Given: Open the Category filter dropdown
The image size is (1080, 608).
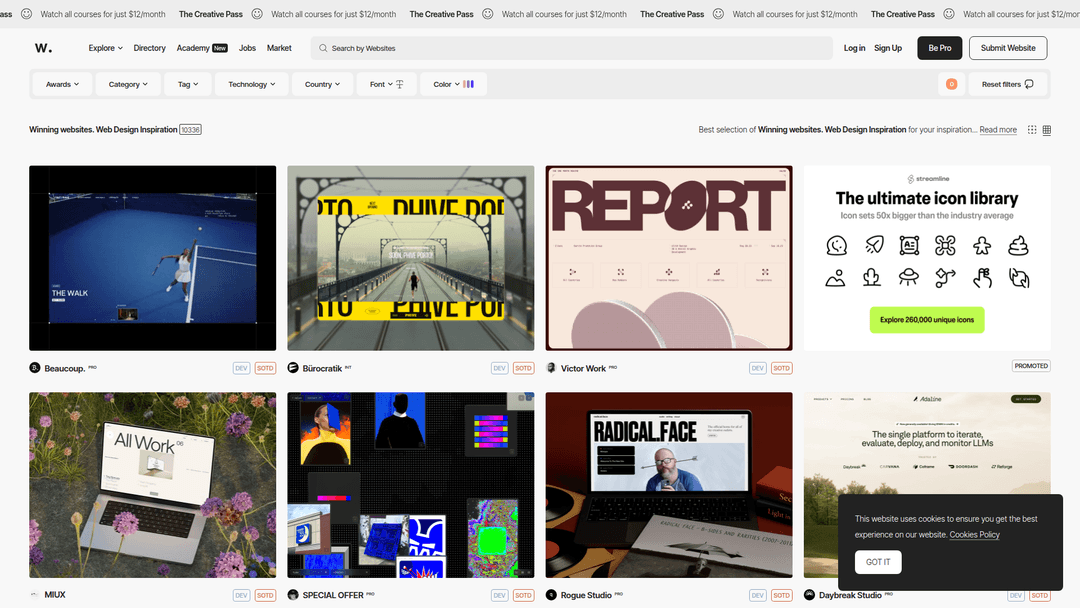Looking at the screenshot, I should click(x=128, y=84).
